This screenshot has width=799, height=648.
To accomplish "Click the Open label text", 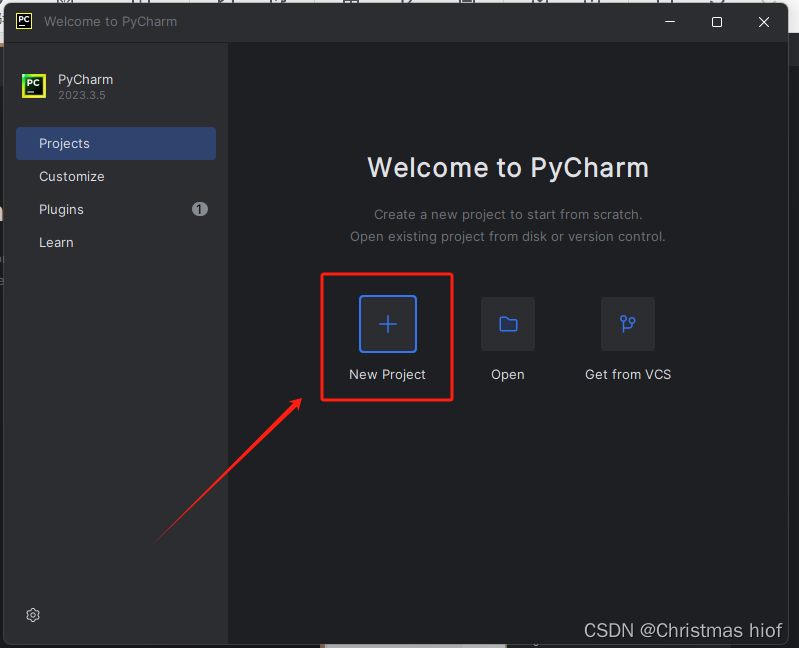I will [x=508, y=375].
